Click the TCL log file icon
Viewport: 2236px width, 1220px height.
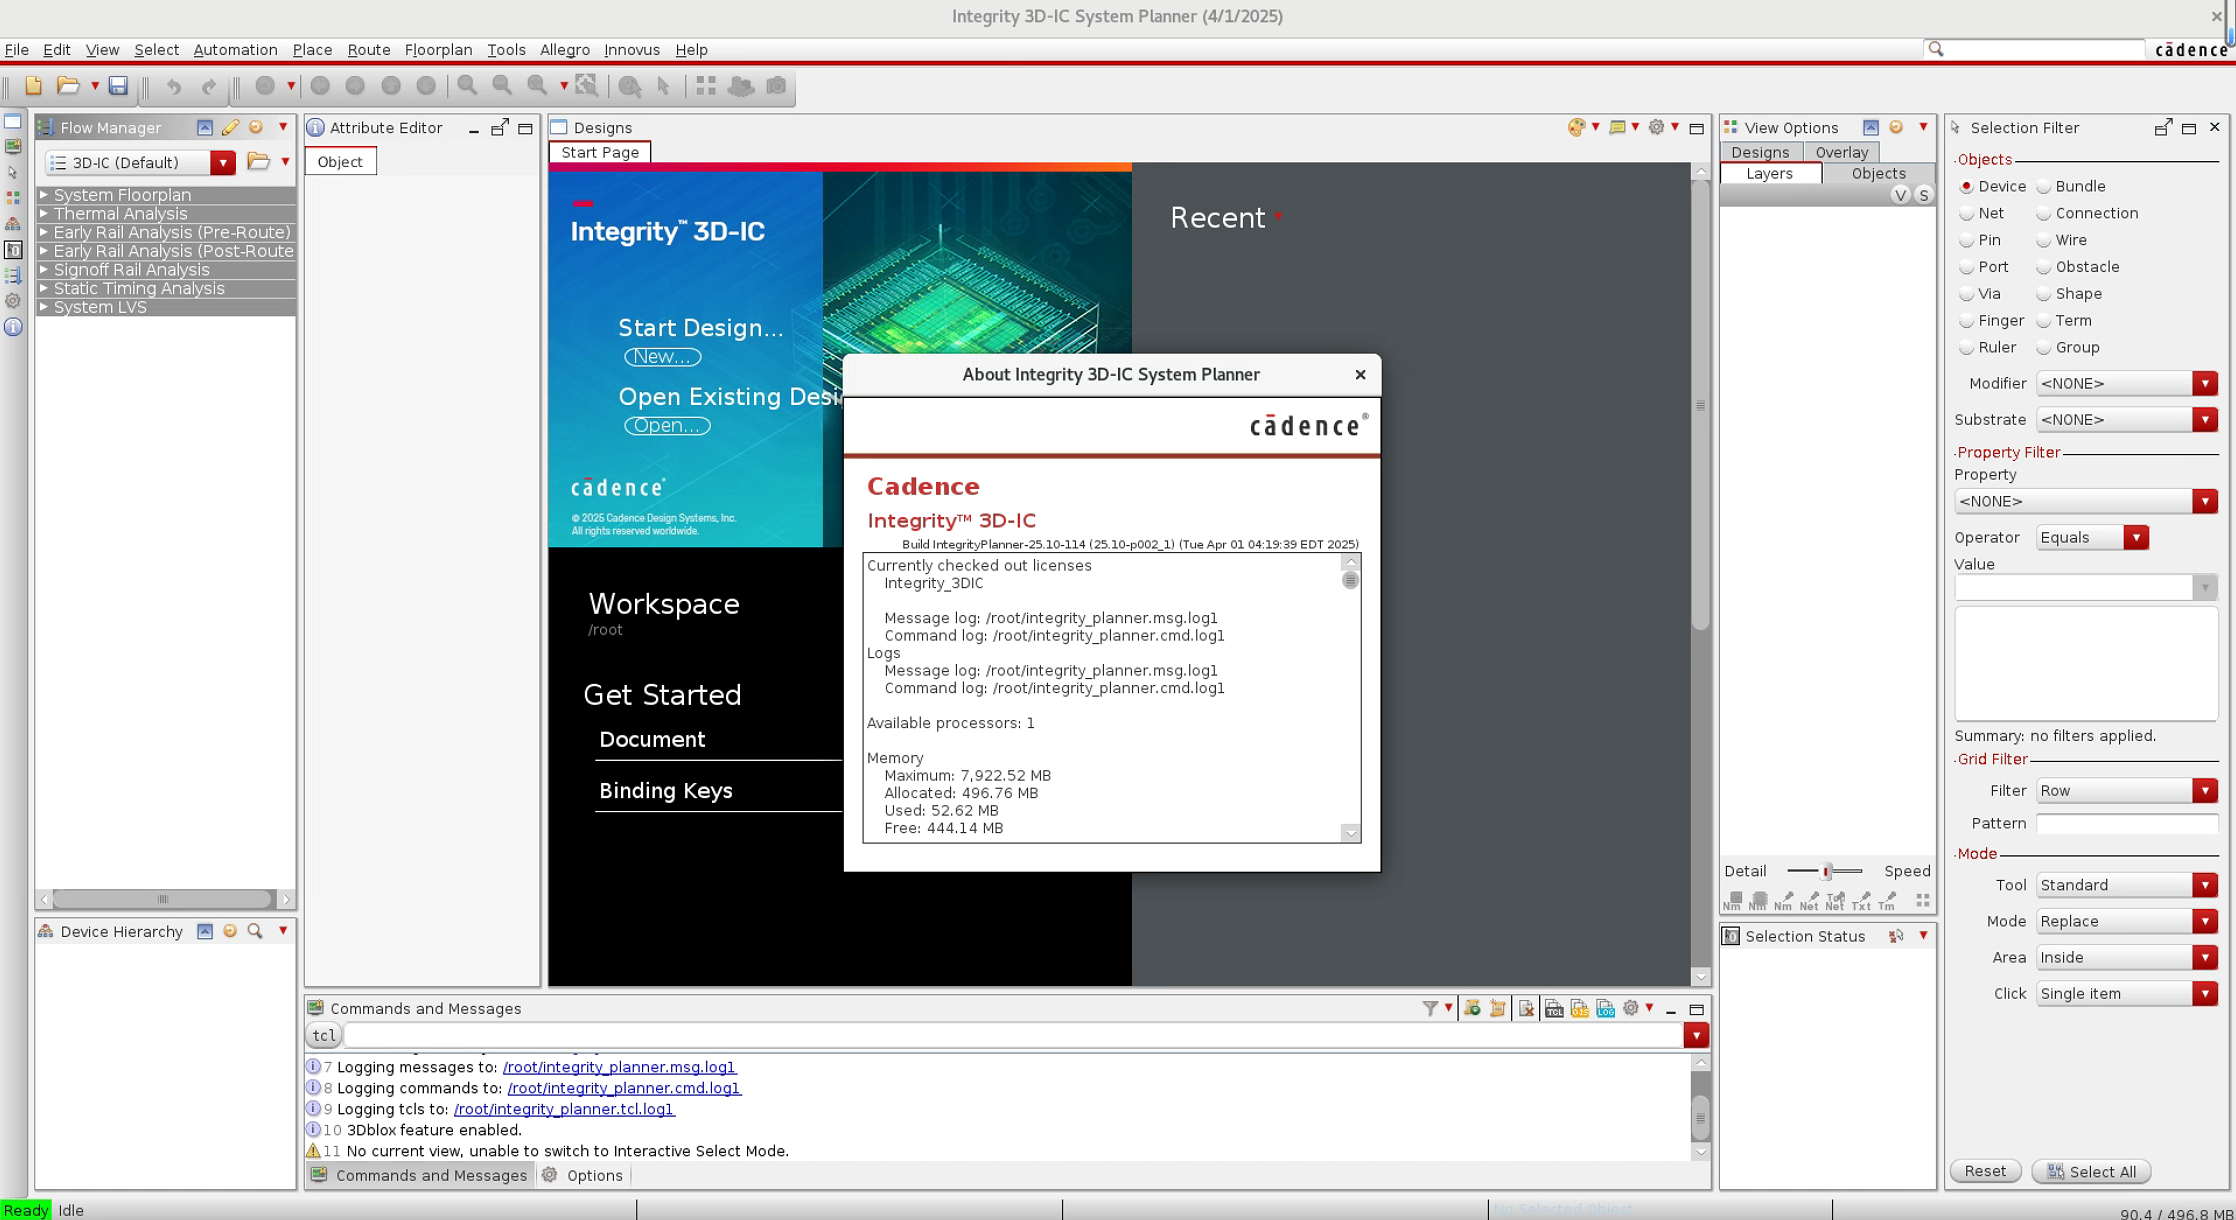point(1554,1008)
